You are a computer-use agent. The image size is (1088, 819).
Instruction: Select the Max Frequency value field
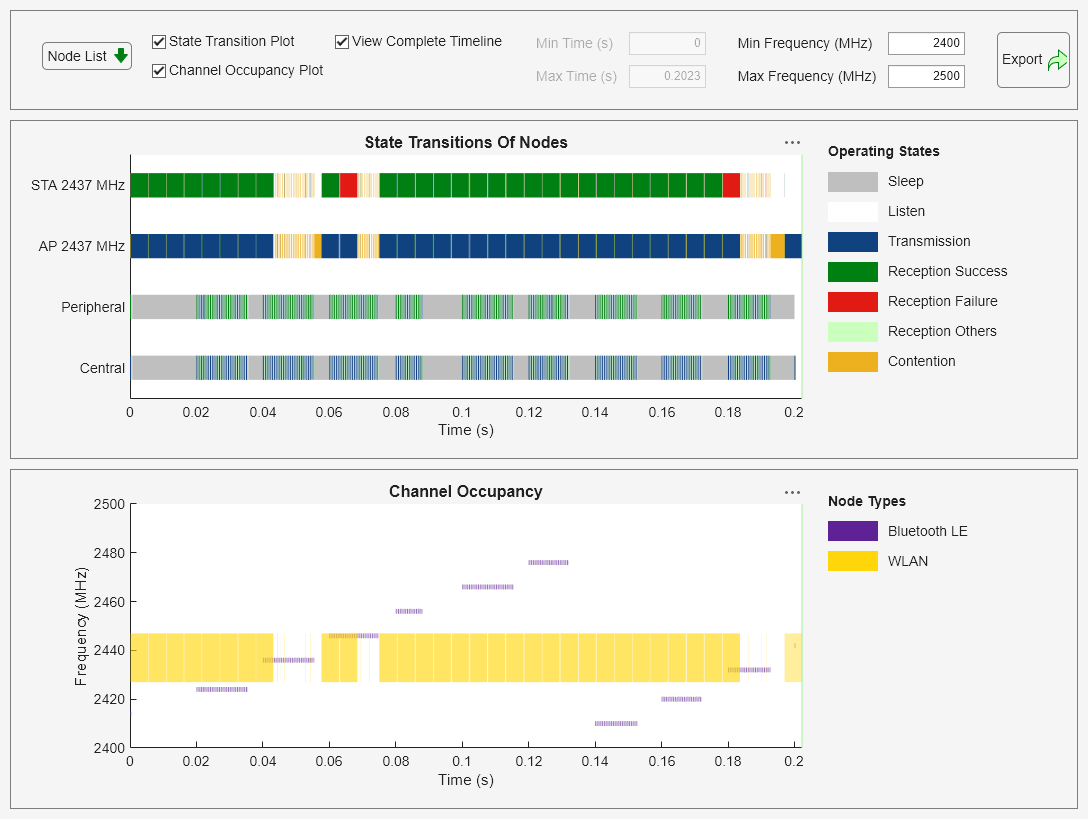click(926, 76)
